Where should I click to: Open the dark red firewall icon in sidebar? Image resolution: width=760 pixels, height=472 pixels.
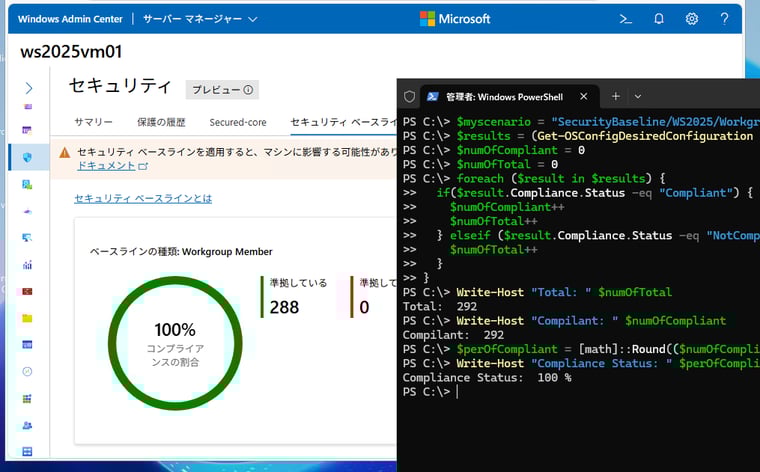(27, 291)
